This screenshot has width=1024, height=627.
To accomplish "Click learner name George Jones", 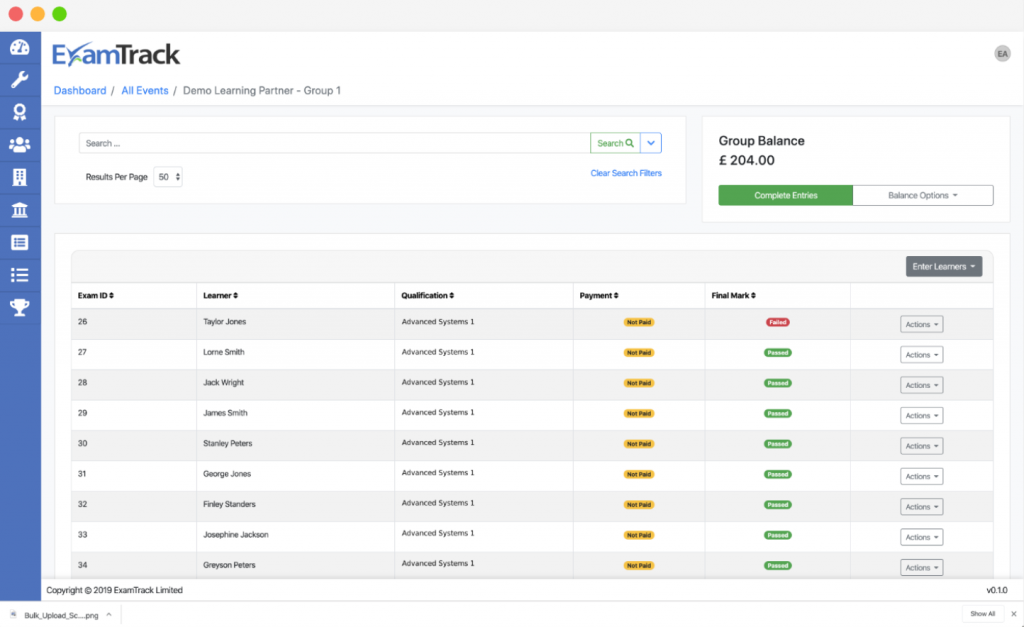I will (227, 474).
